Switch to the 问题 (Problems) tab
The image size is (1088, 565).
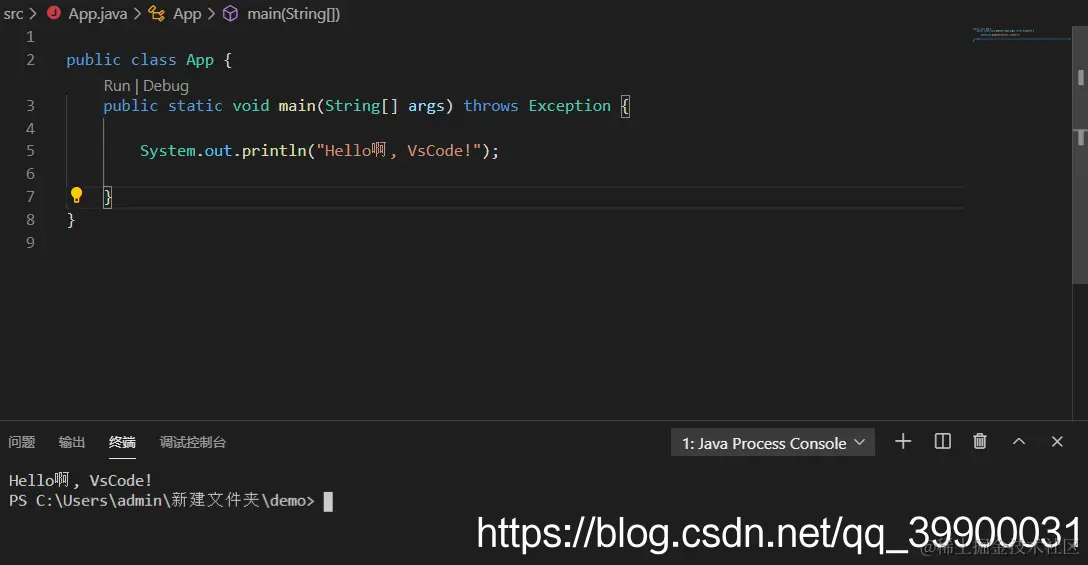point(22,442)
